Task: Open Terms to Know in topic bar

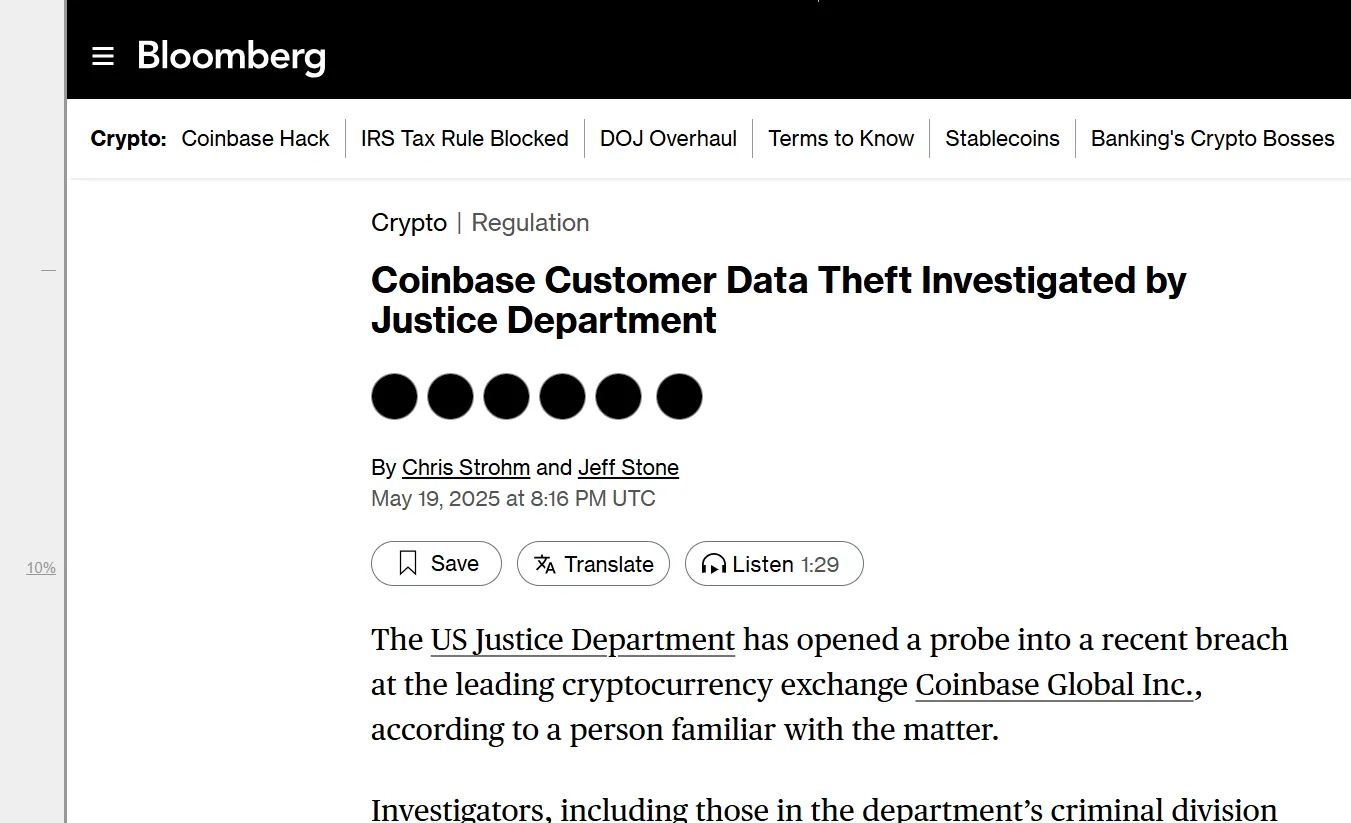Action: pyautogui.click(x=841, y=139)
